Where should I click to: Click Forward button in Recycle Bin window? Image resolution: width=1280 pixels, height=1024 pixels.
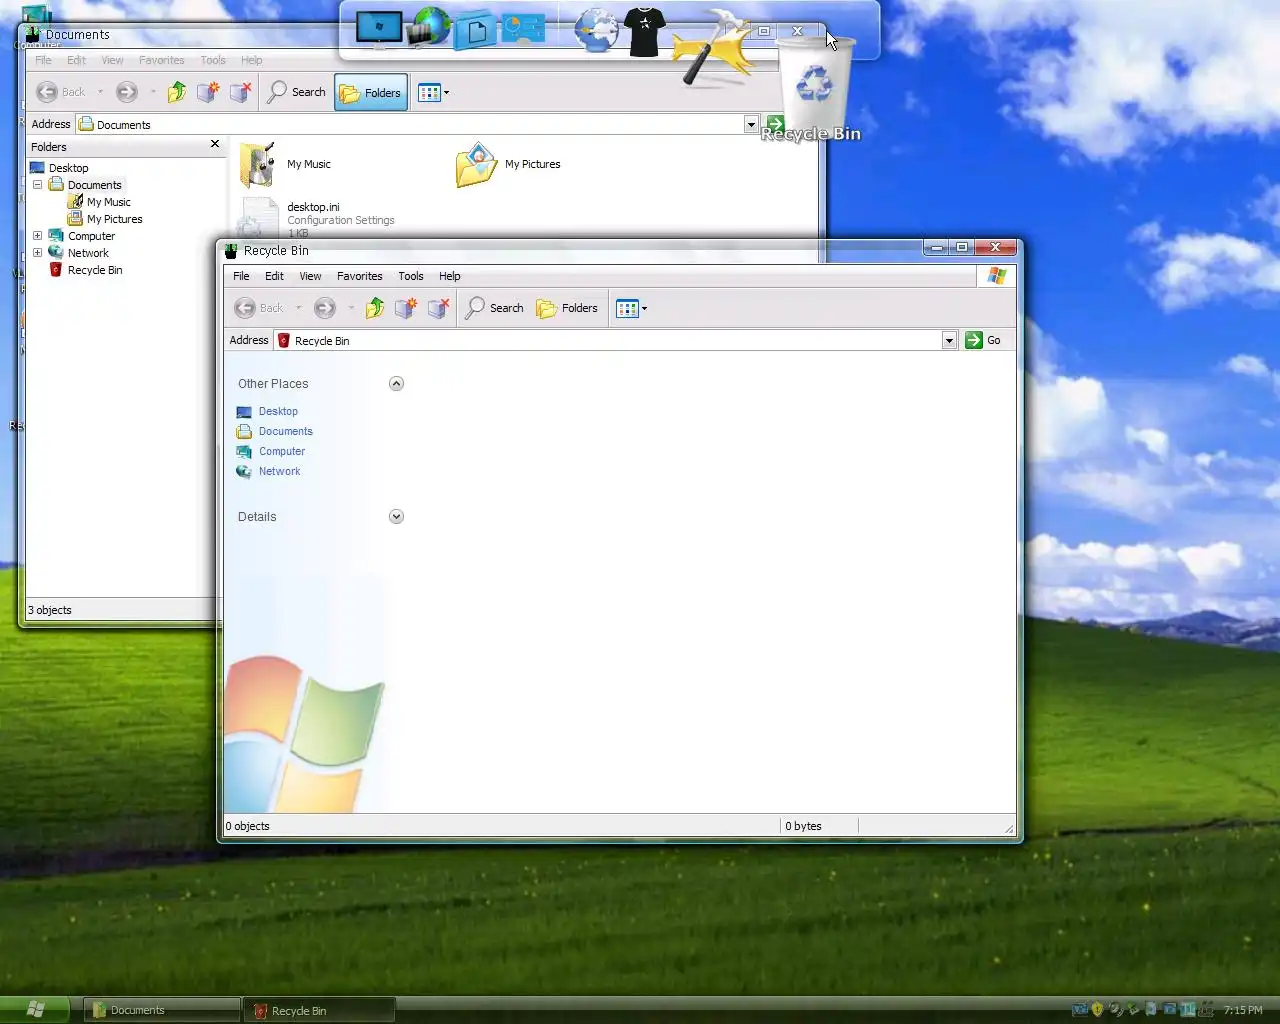pos(324,308)
